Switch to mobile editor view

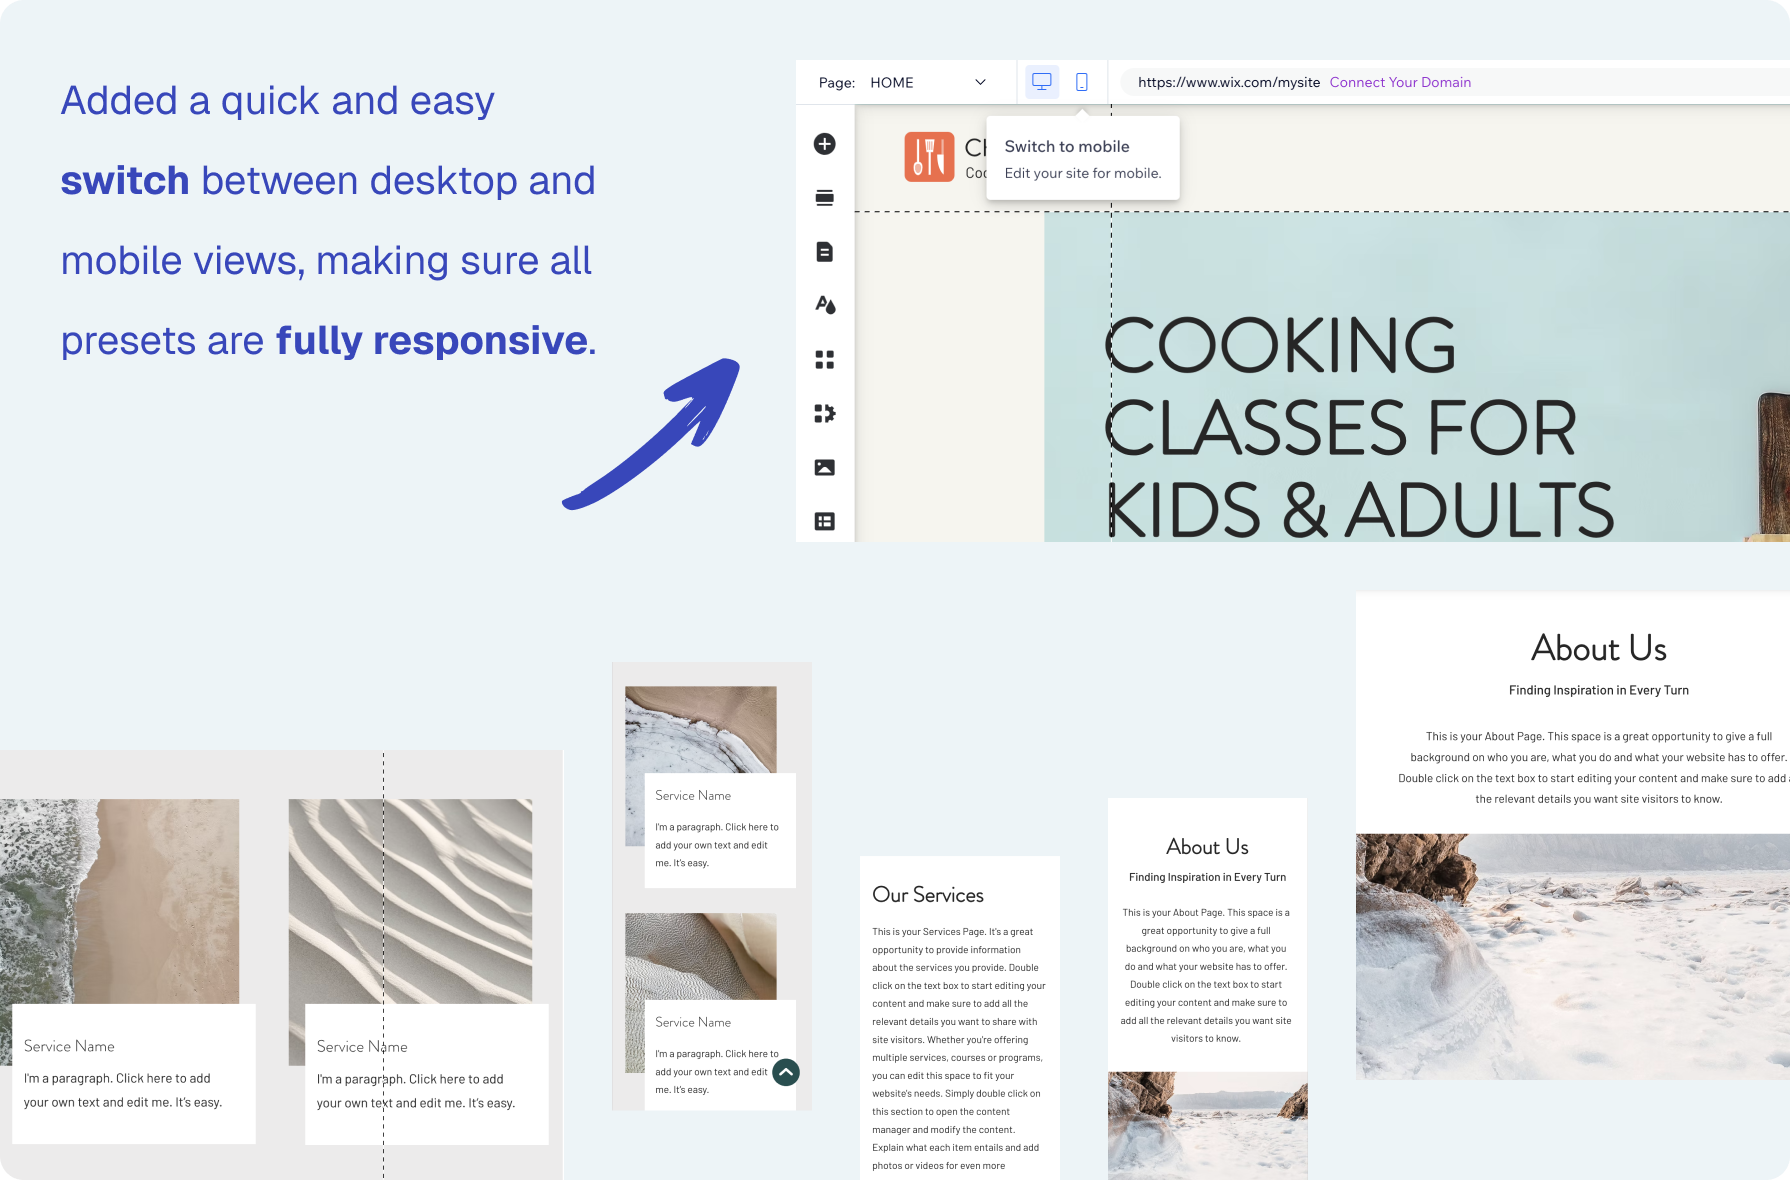pyautogui.click(x=1081, y=82)
